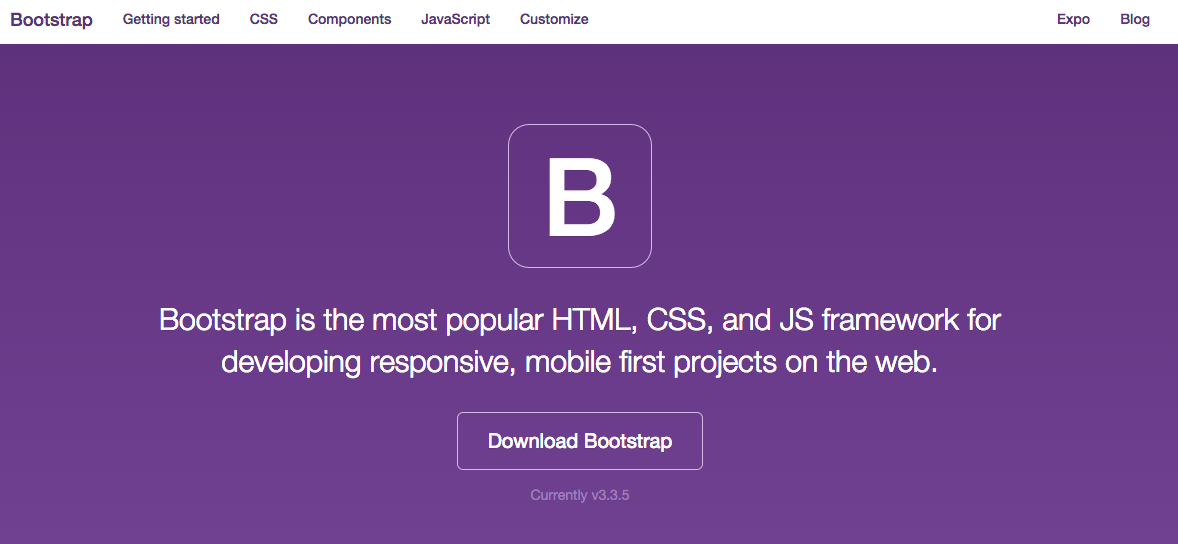The width and height of the screenshot is (1178, 544).
Task: Click the Bootstrap brand link
Action: 52,20
